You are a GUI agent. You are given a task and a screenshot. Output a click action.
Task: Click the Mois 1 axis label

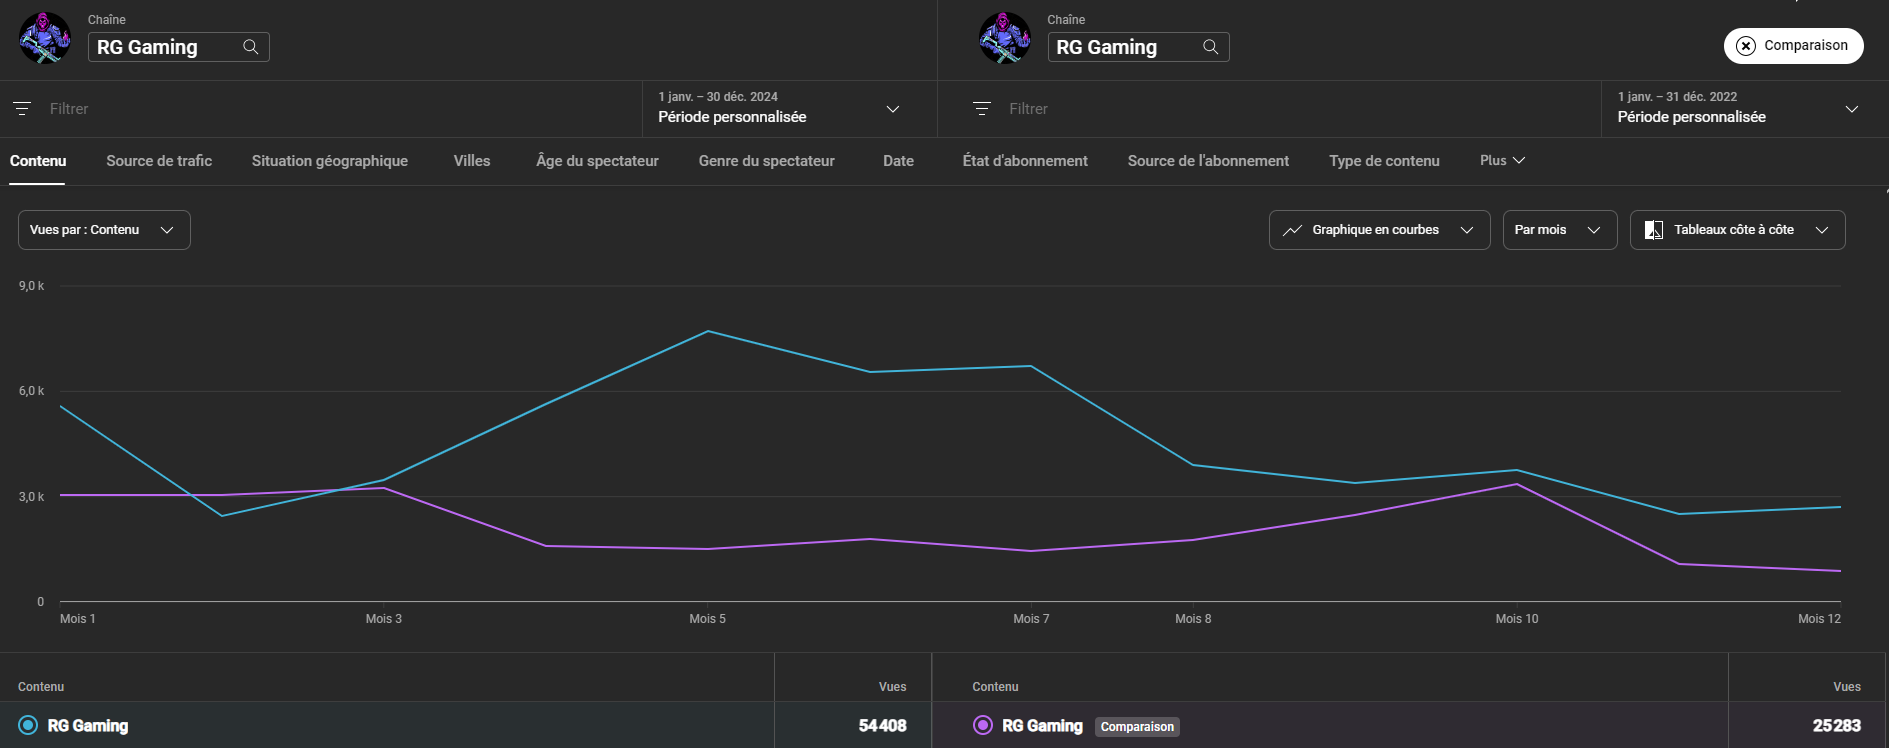point(78,619)
